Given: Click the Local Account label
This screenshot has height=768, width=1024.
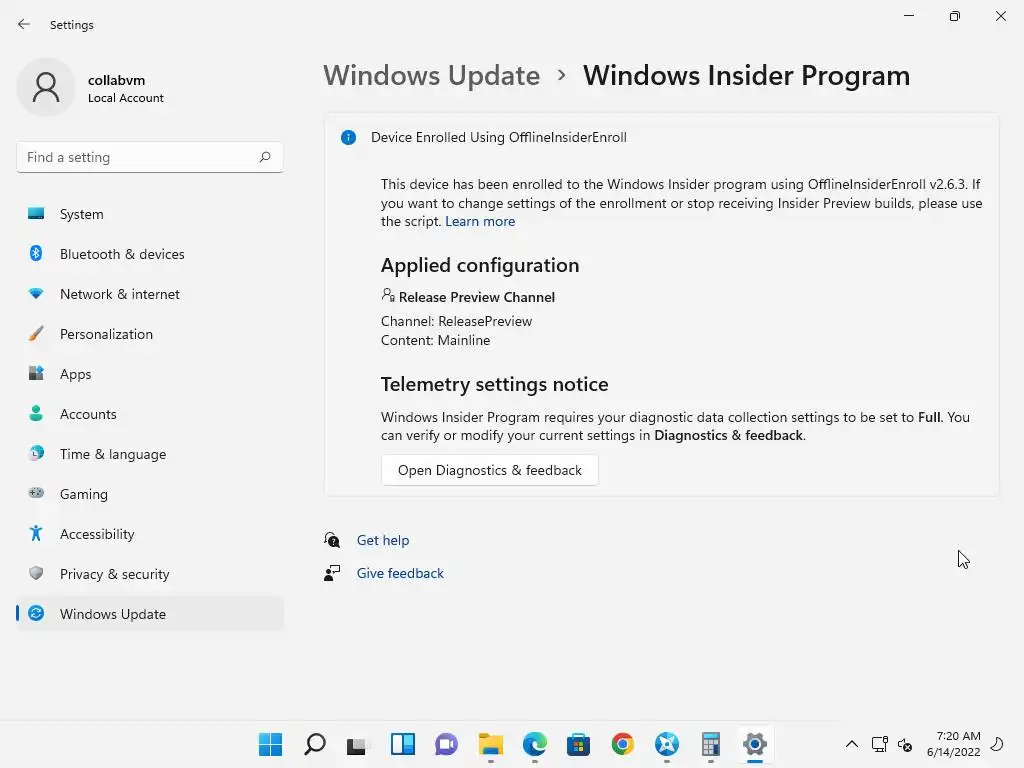Looking at the screenshot, I should (x=126, y=98).
